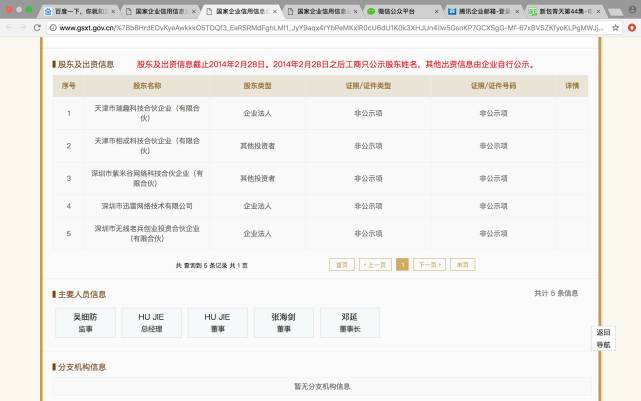This screenshot has width=641, height=401.
Task: Click the 详情 column header
Action: pos(572,86)
